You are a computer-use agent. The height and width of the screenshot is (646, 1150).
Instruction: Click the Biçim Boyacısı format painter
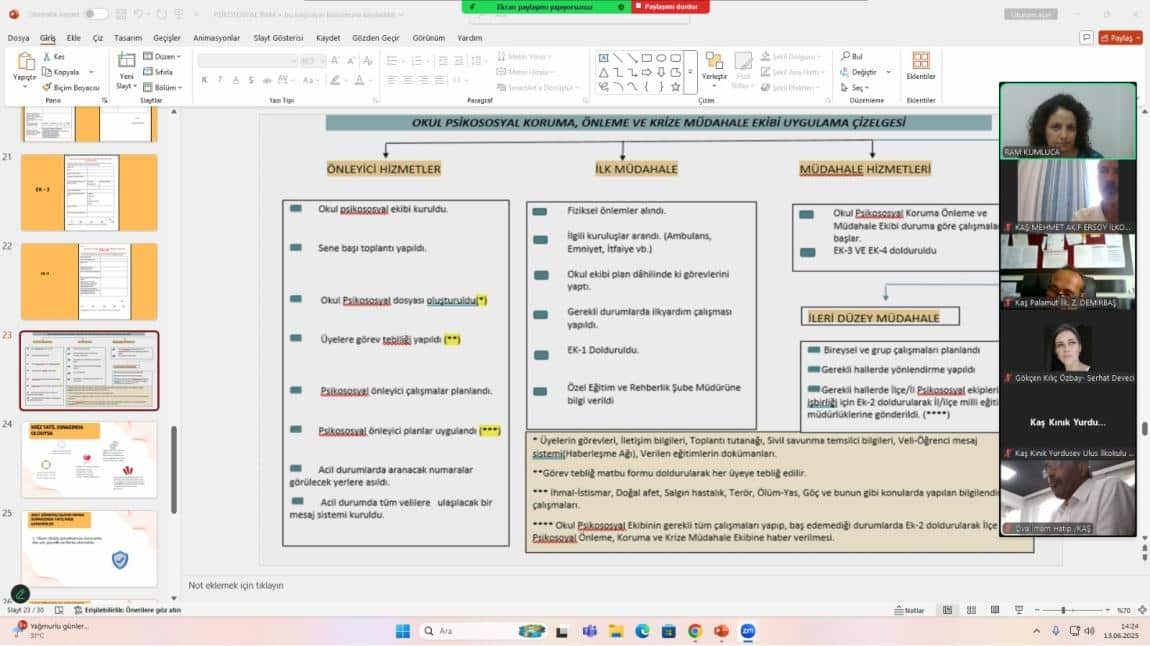tap(71, 88)
